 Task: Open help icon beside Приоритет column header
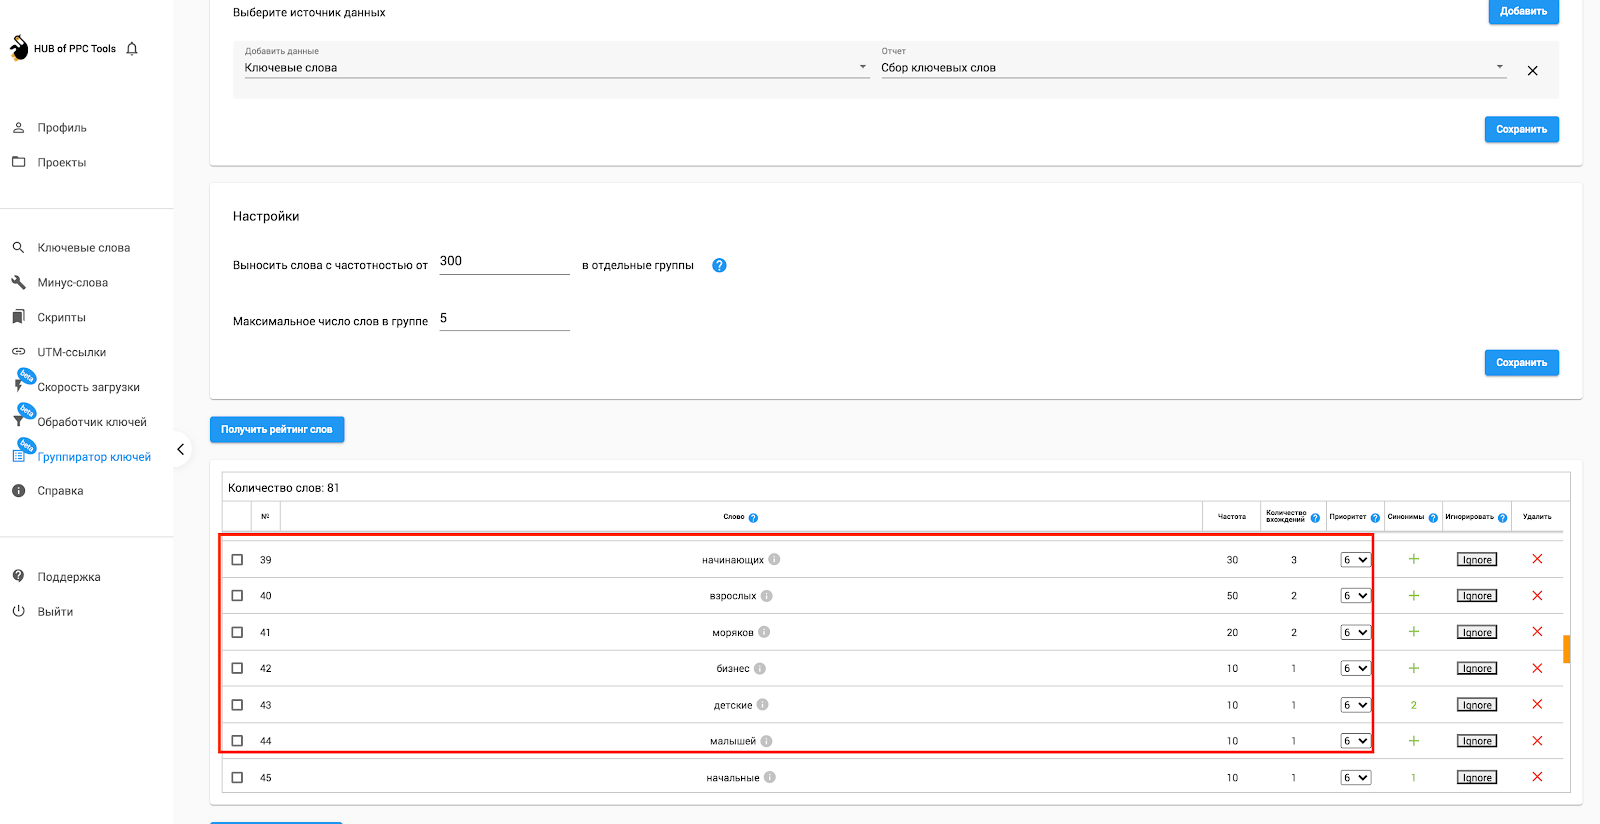1375,518
